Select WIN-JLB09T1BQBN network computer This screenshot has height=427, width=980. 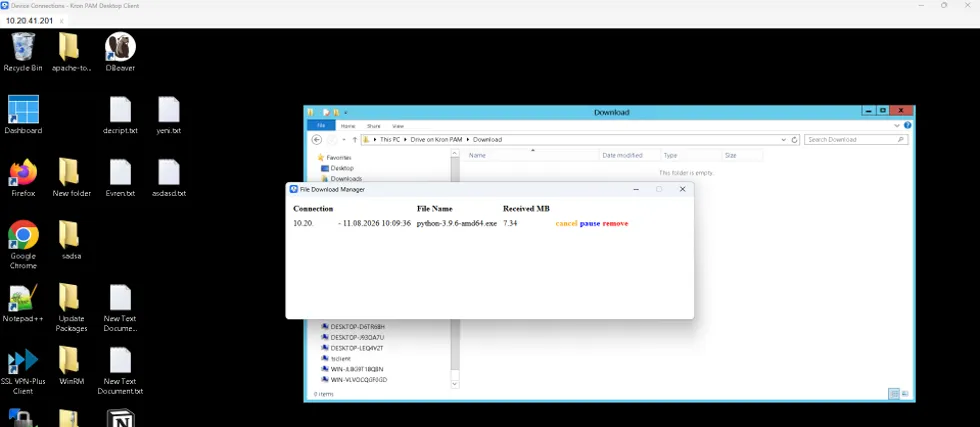(x=352, y=369)
